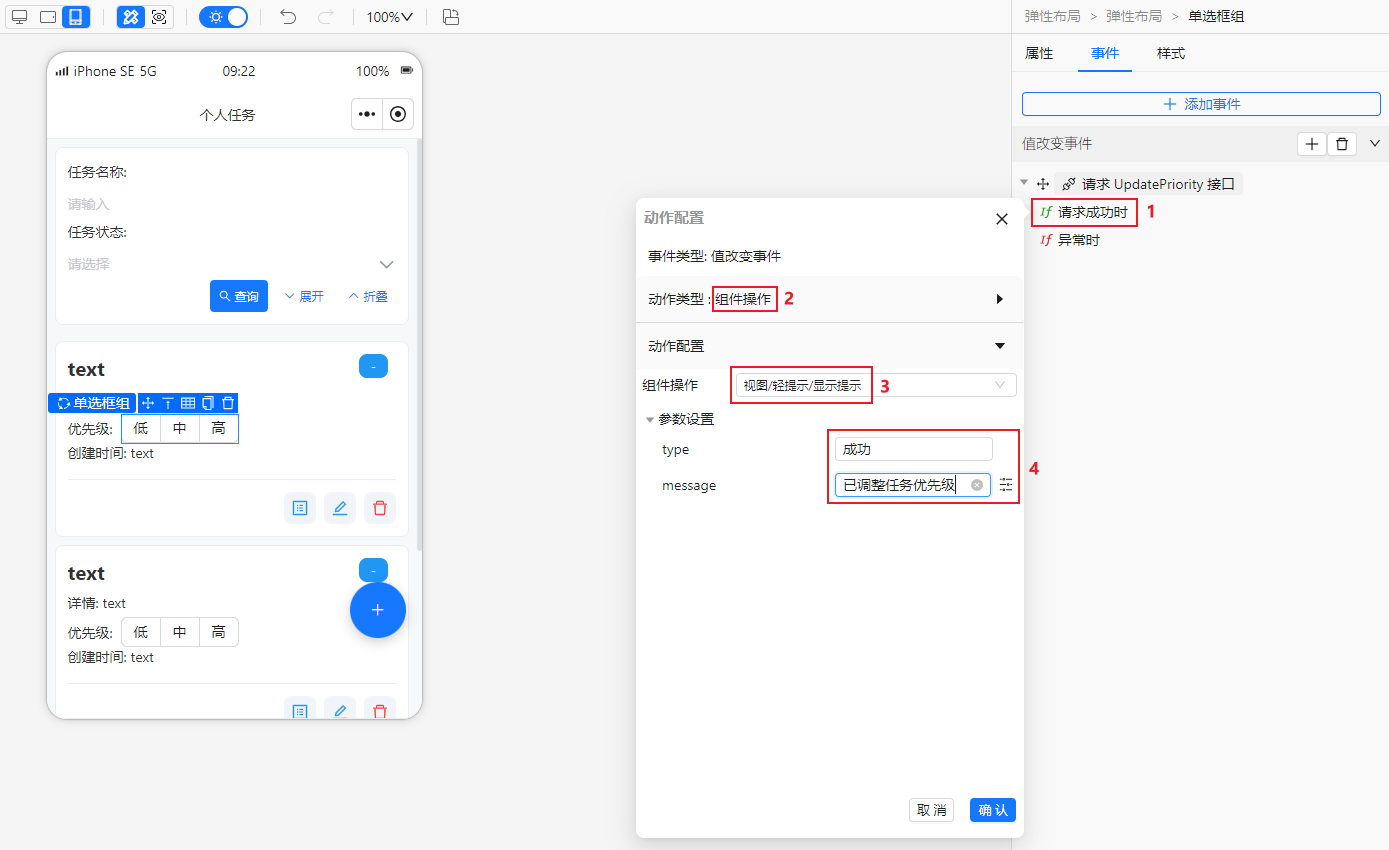Click the save icon in top toolbar

pos(451,17)
